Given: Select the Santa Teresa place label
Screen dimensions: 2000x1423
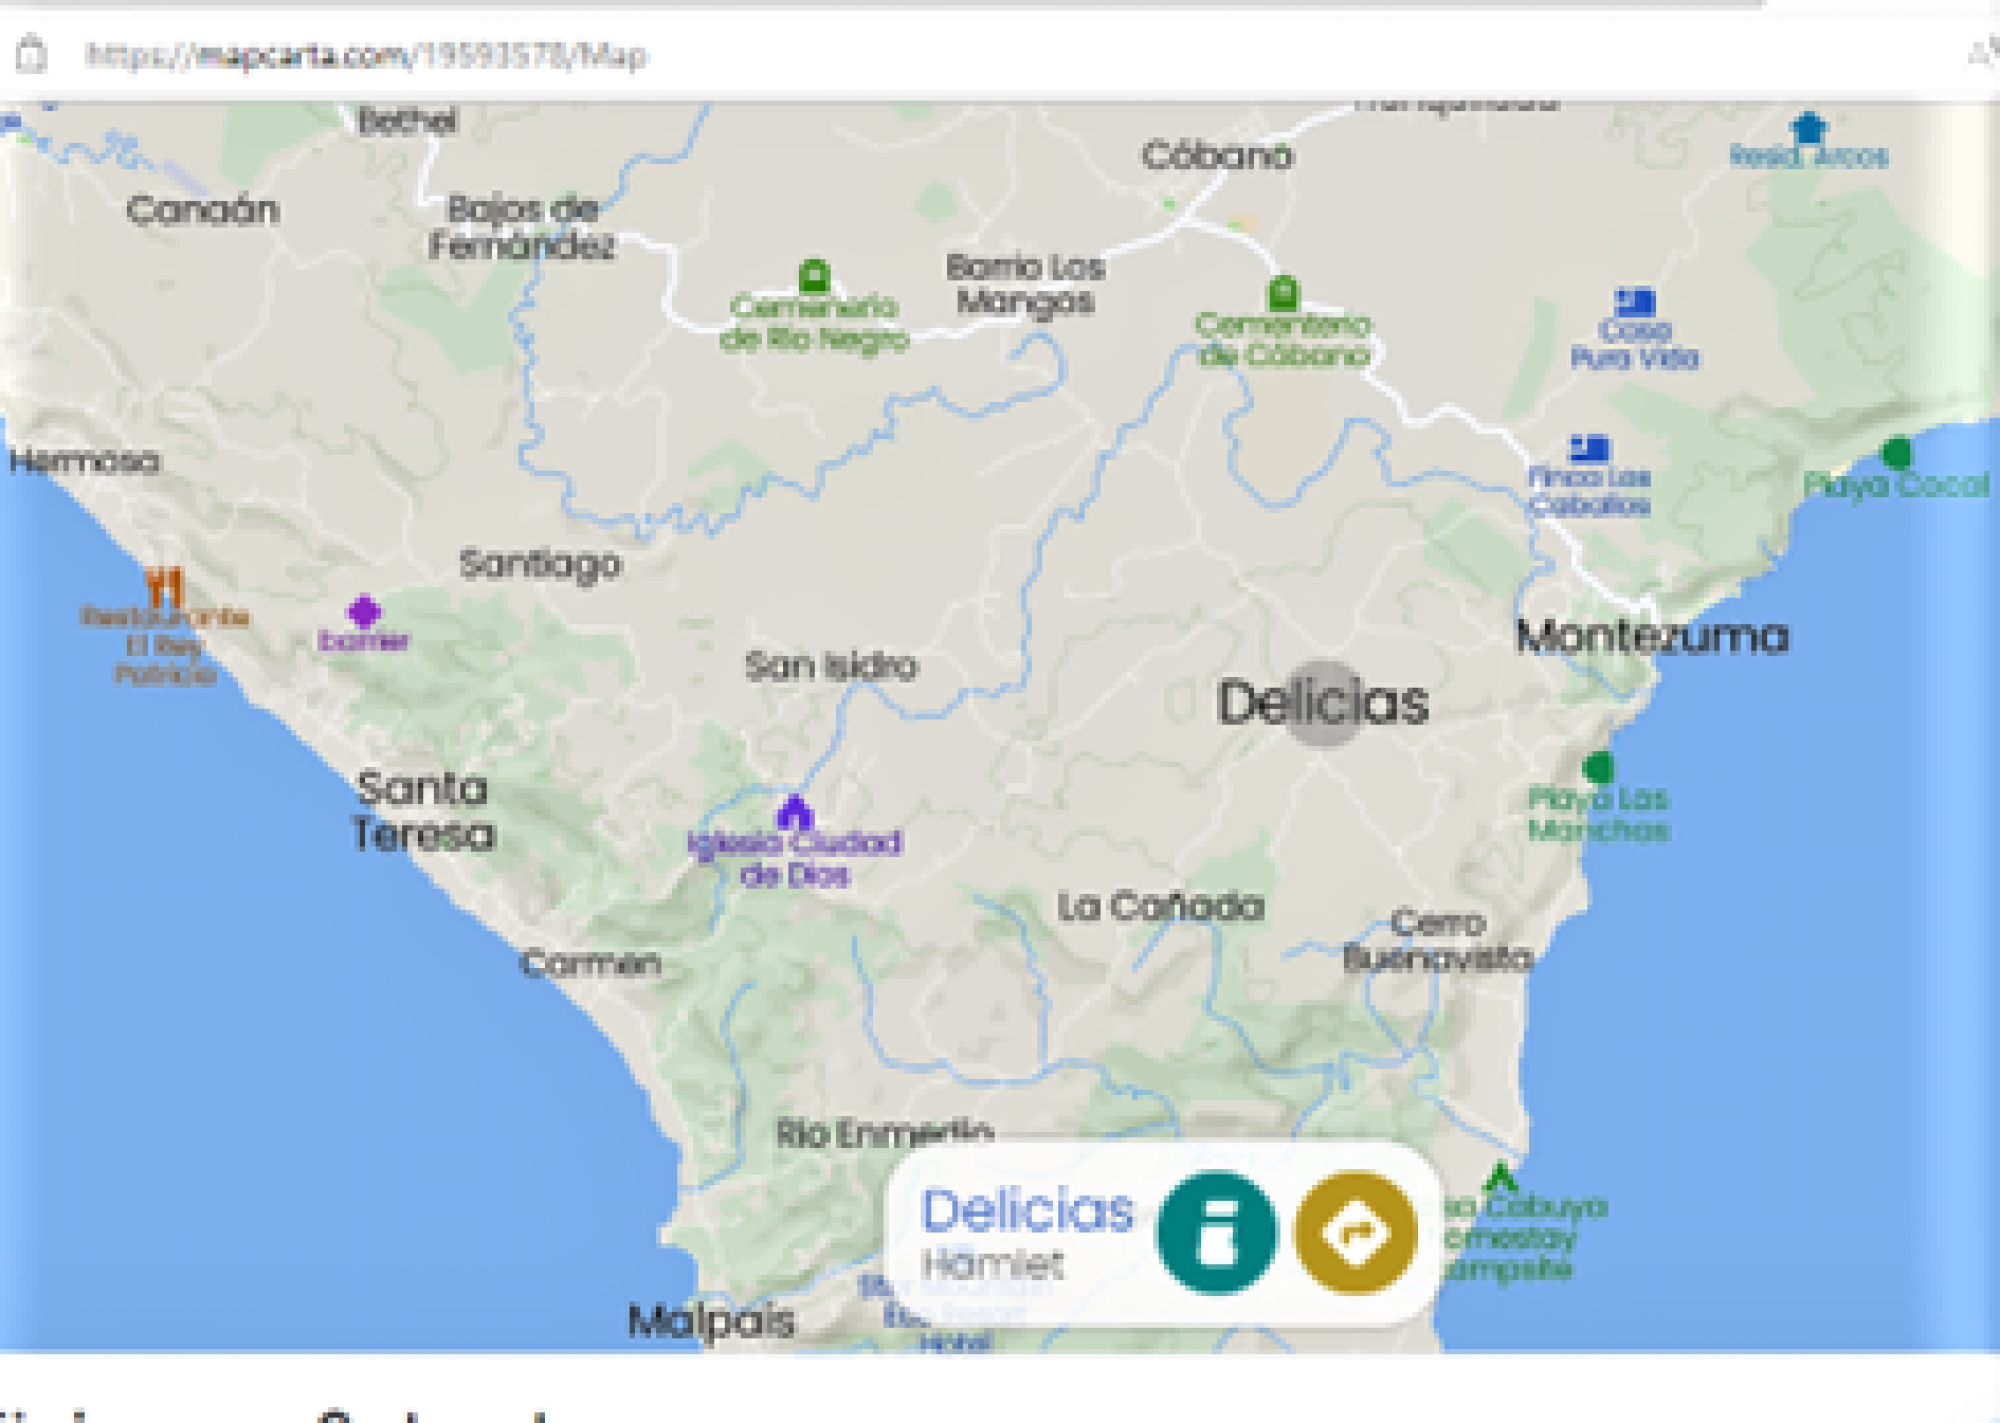Looking at the screenshot, I should coord(423,811).
